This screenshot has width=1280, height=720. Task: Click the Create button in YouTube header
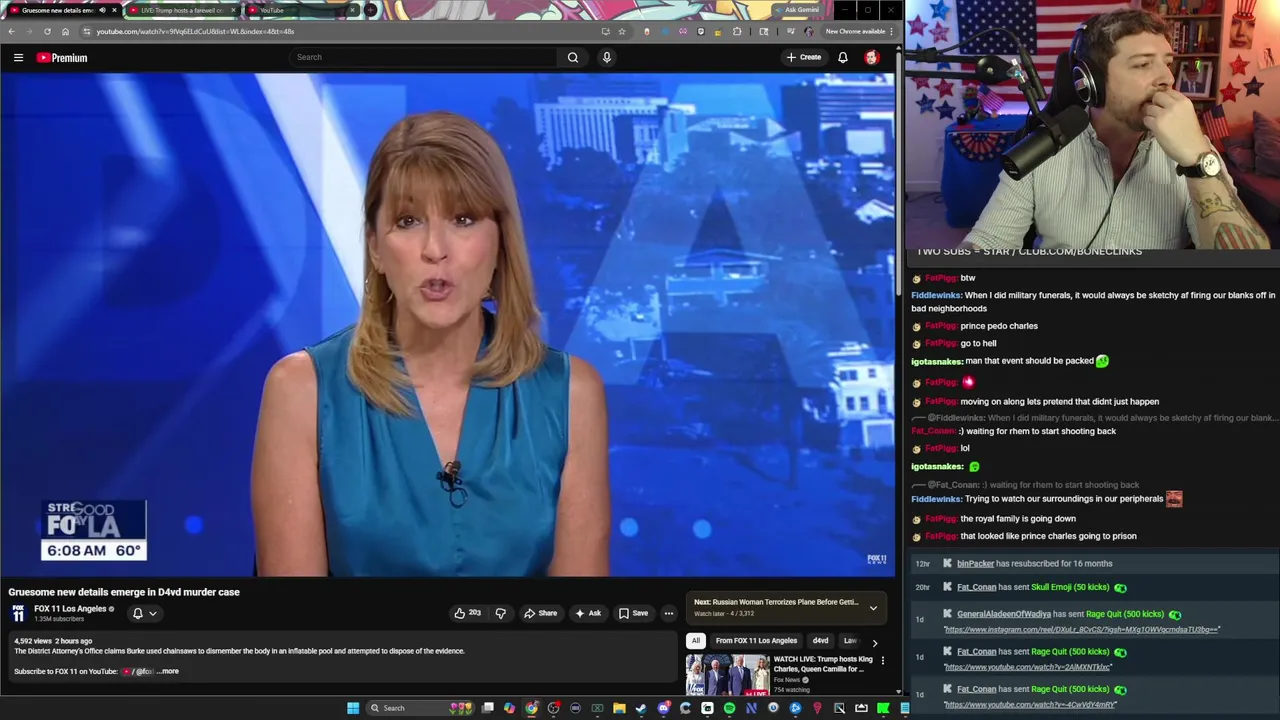(x=804, y=57)
